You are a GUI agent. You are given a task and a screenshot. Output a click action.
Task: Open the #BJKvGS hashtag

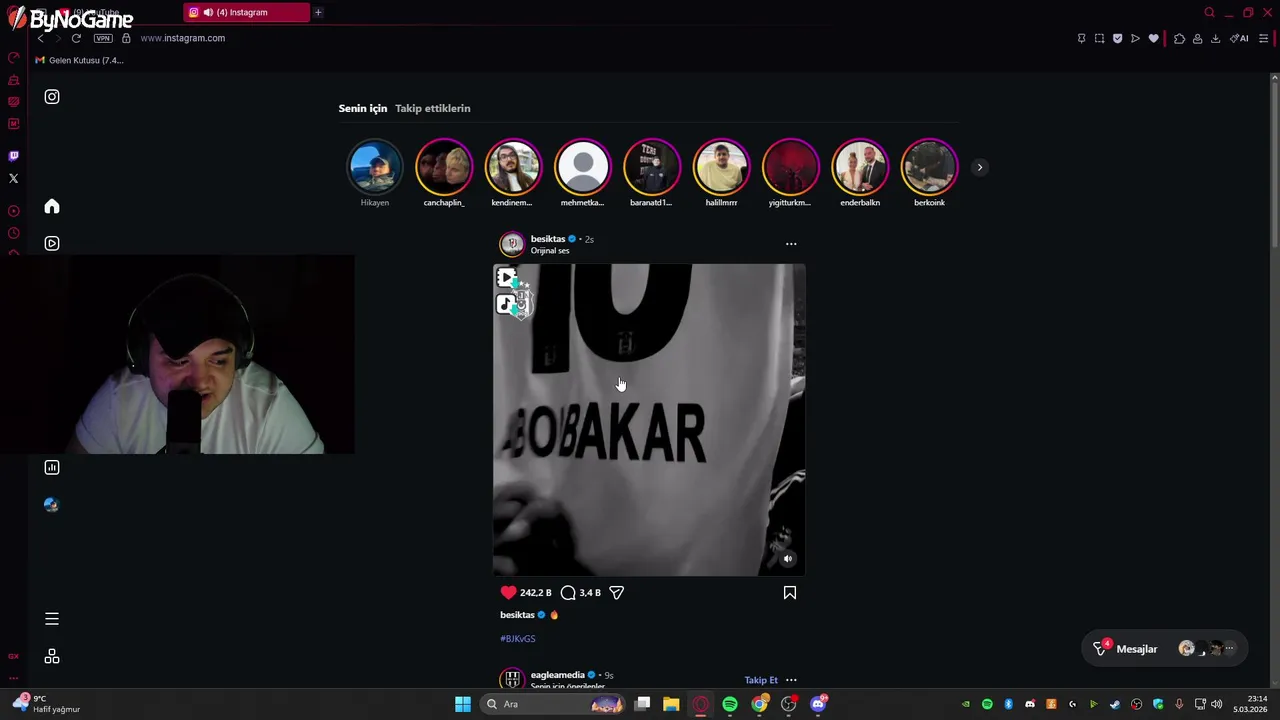tap(518, 638)
